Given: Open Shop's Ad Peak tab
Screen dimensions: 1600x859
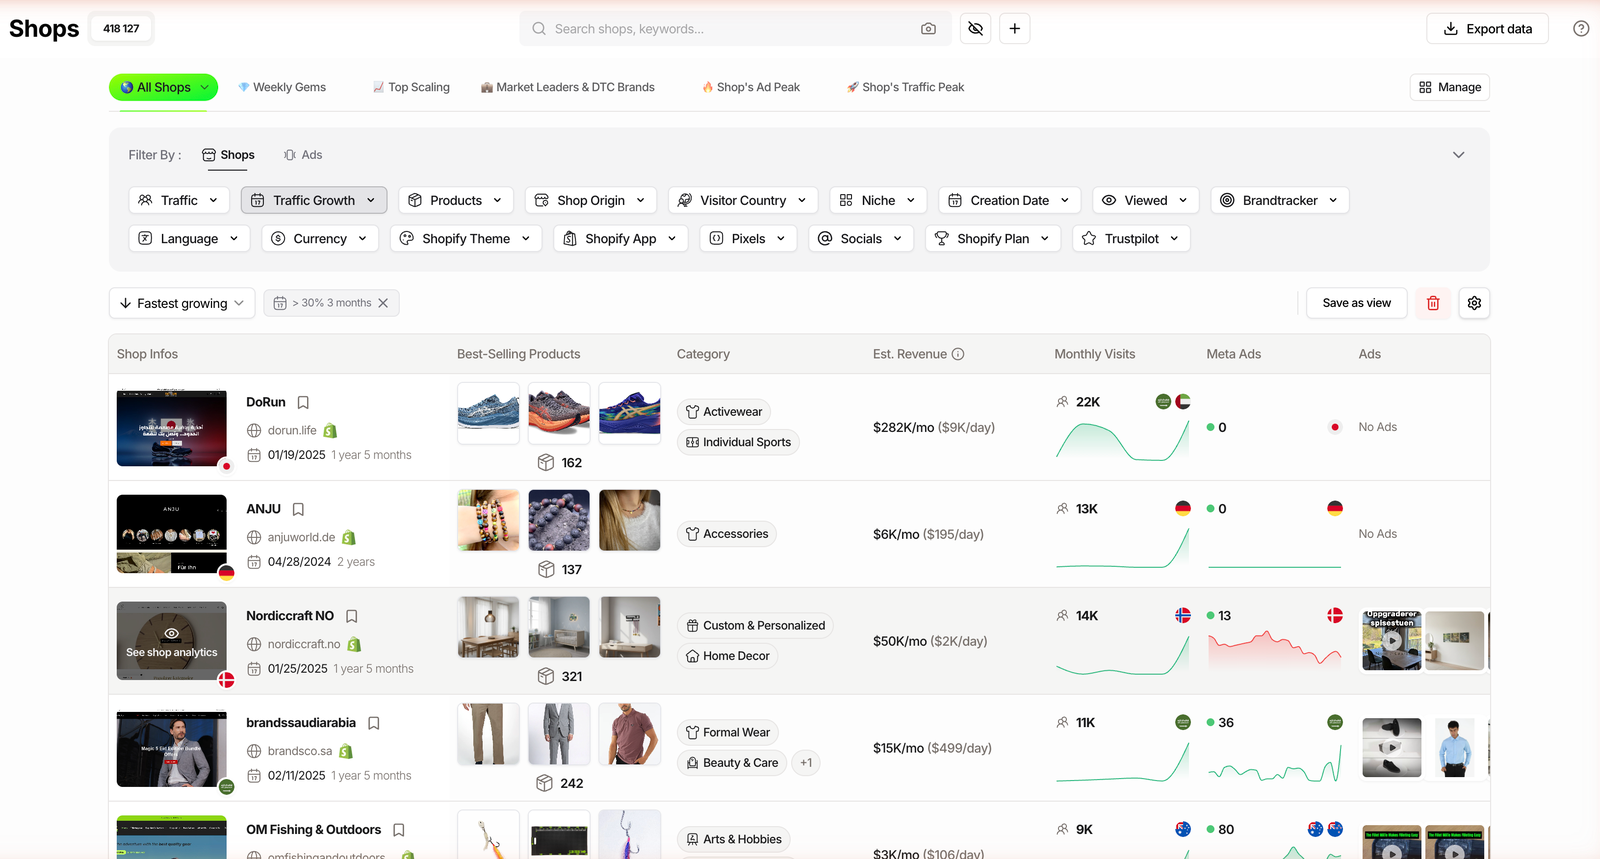Looking at the screenshot, I should [751, 87].
